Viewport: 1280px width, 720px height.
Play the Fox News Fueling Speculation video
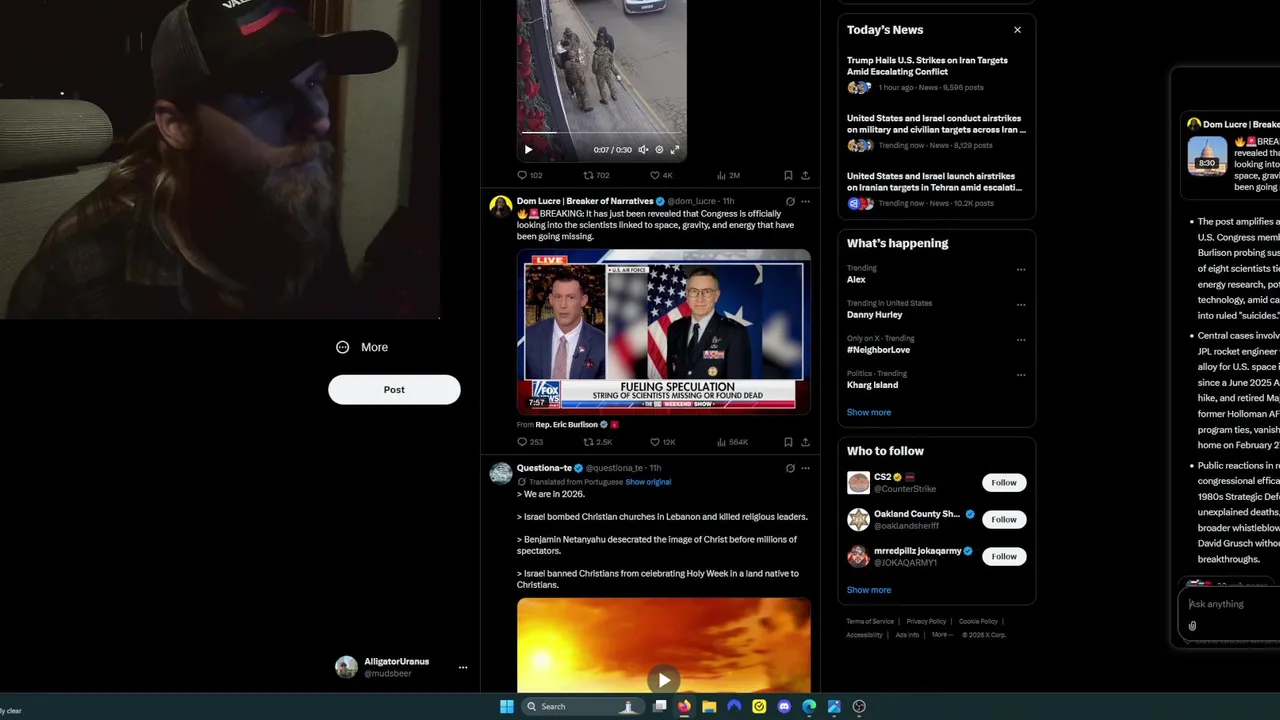click(663, 331)
